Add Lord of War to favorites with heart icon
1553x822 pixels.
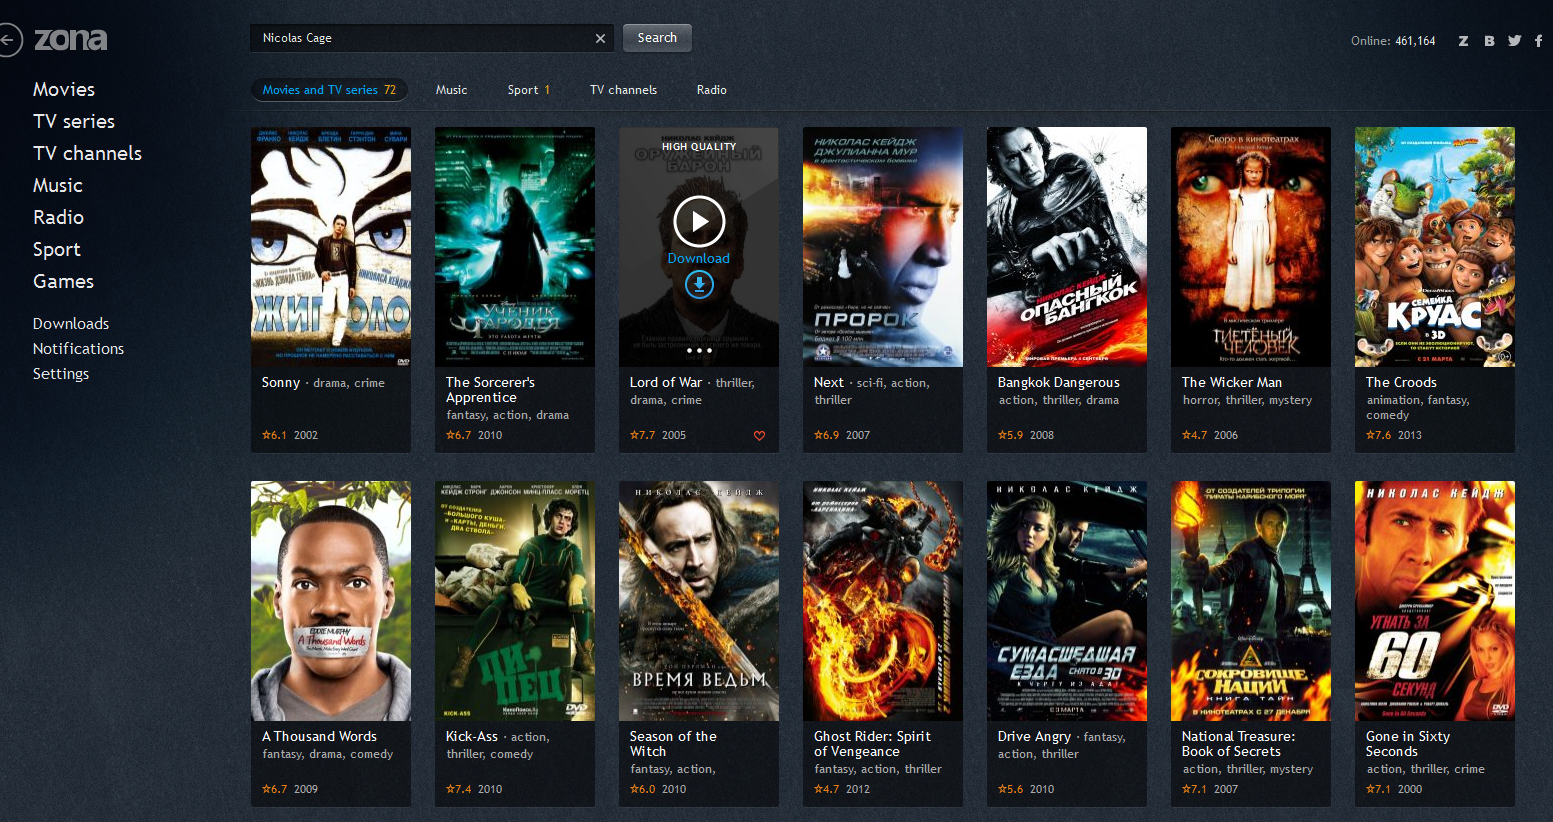pos(759,435)
